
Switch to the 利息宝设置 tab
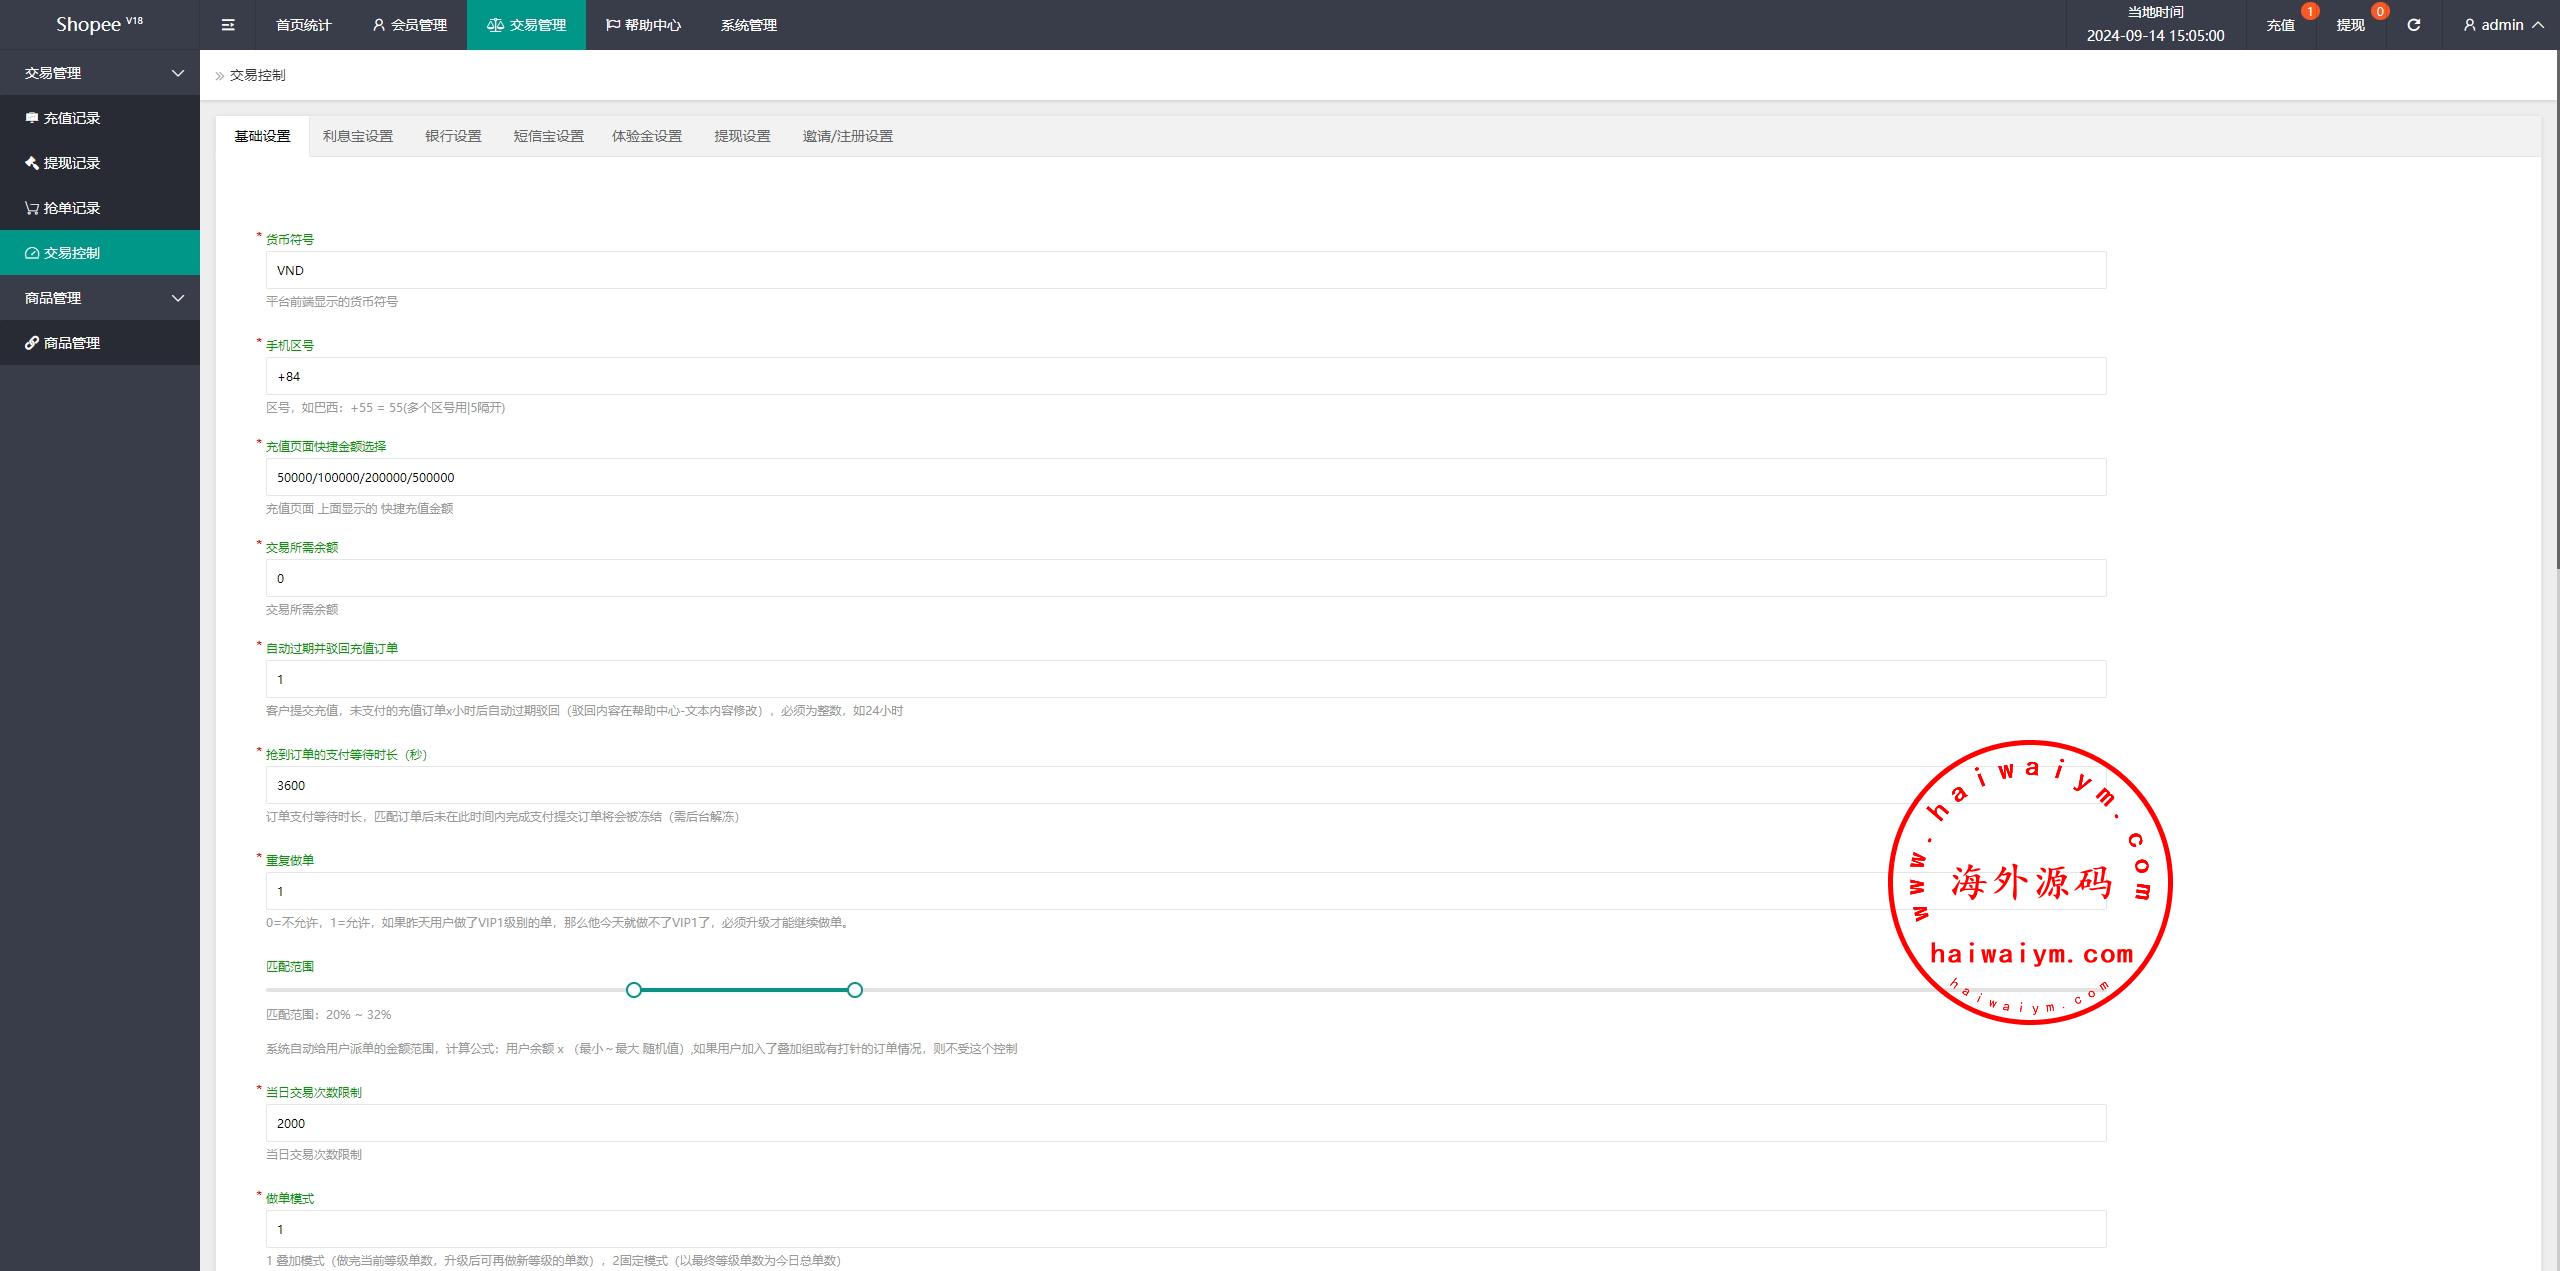click(x=357, y=136)
